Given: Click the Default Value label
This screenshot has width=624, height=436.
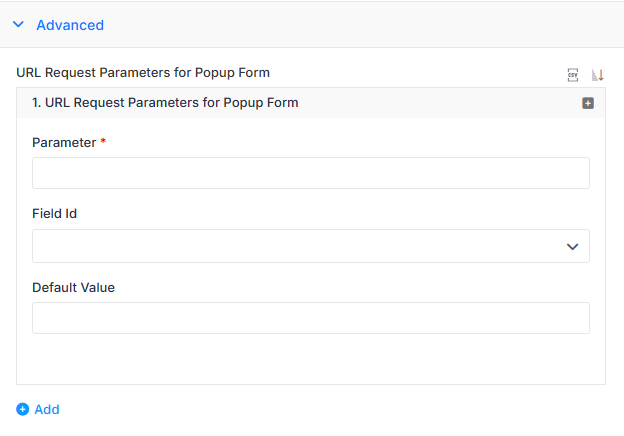Looking at the screenshot, I should coord(74,288).
